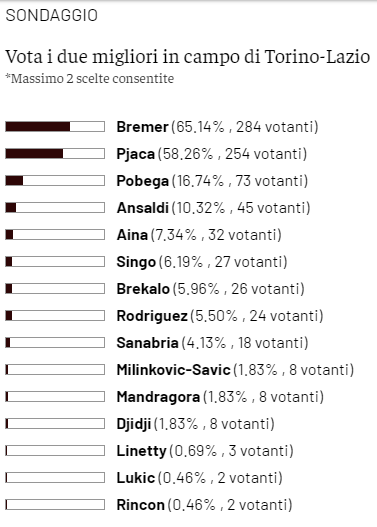Select the Aina poll result label
The image size is (377, 527).
pos(199,235)
